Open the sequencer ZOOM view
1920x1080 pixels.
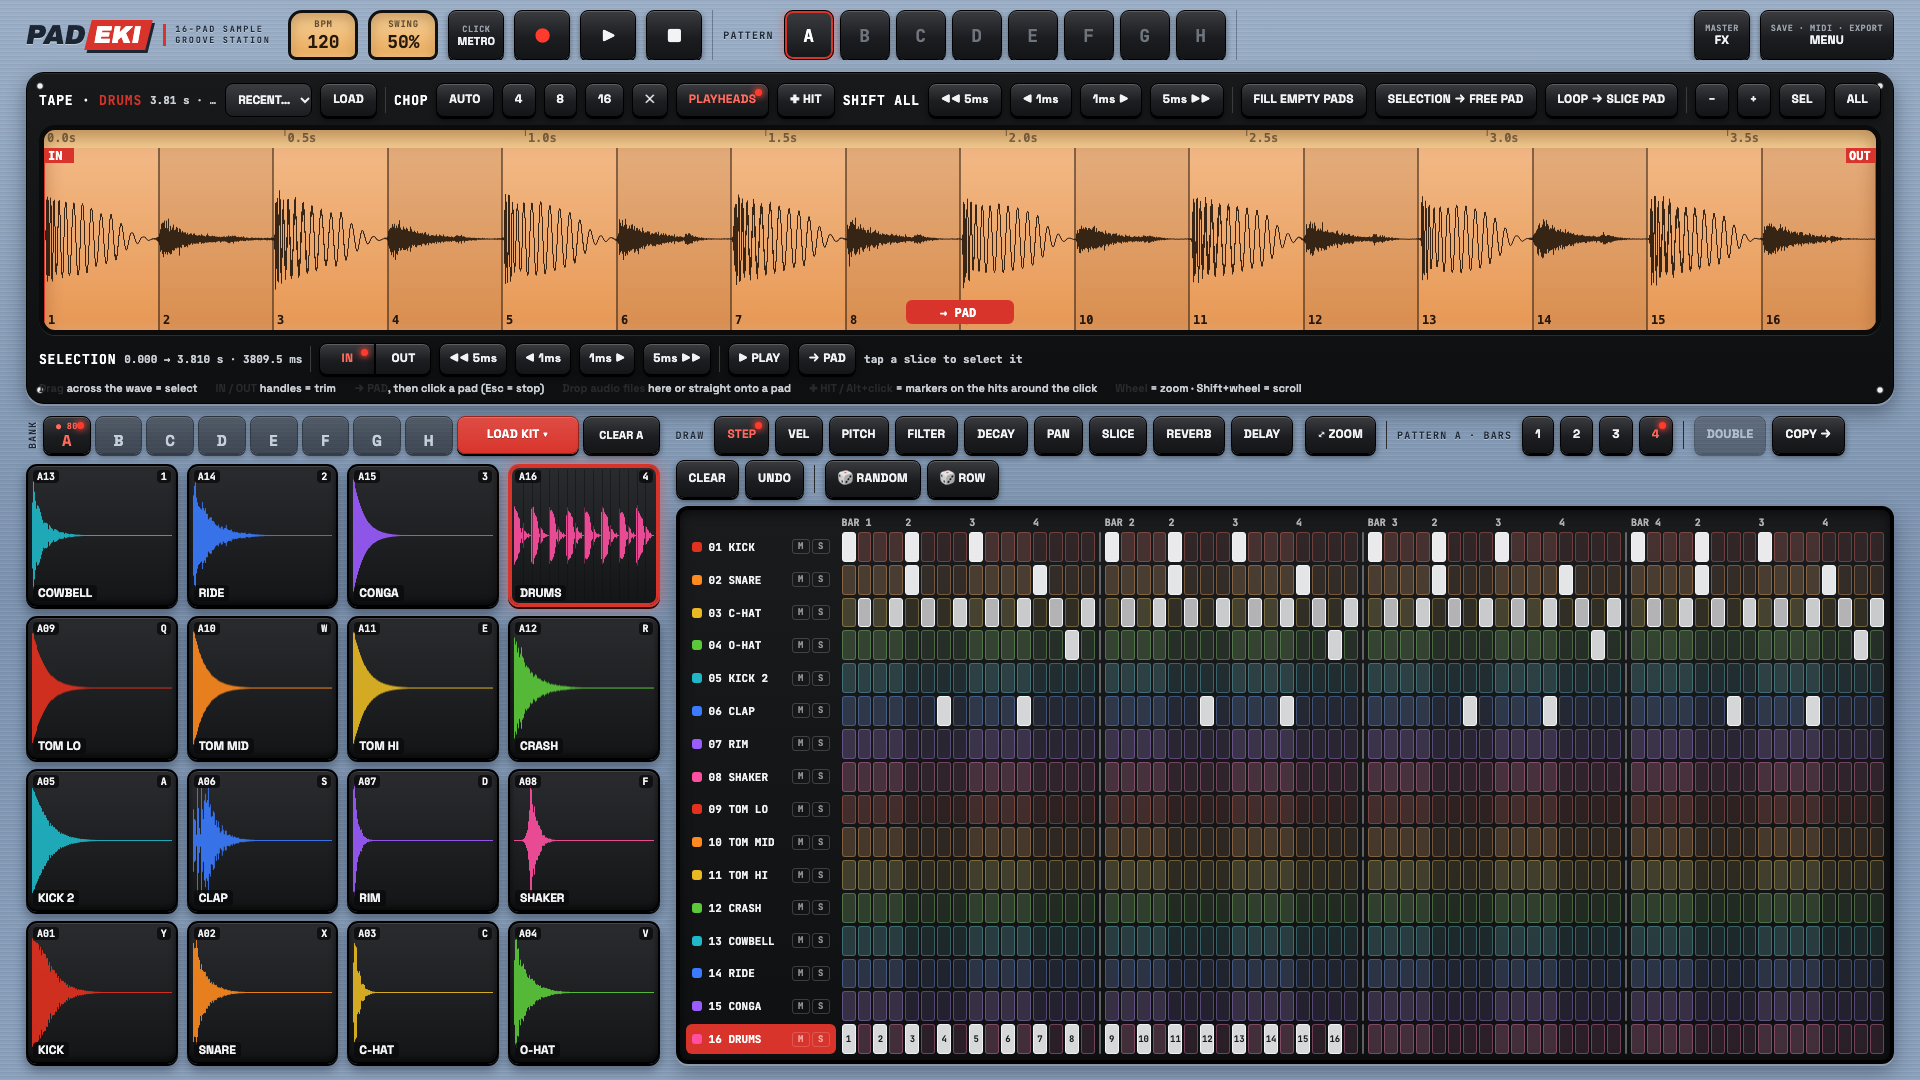click(x=1340, y=435)
